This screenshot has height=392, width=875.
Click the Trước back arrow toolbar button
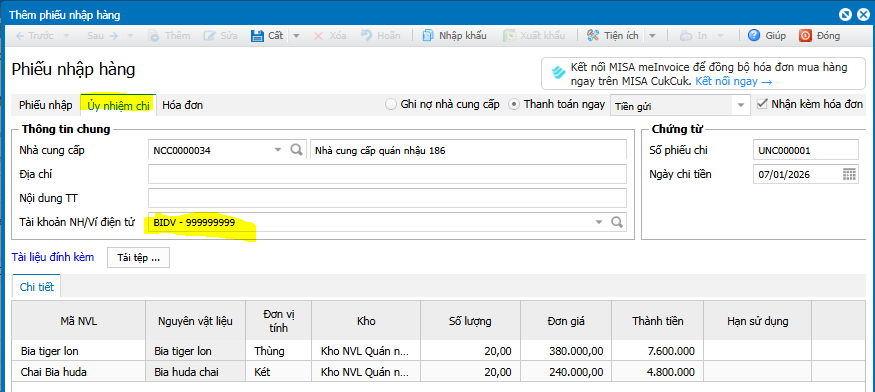(x=34, y=36)
